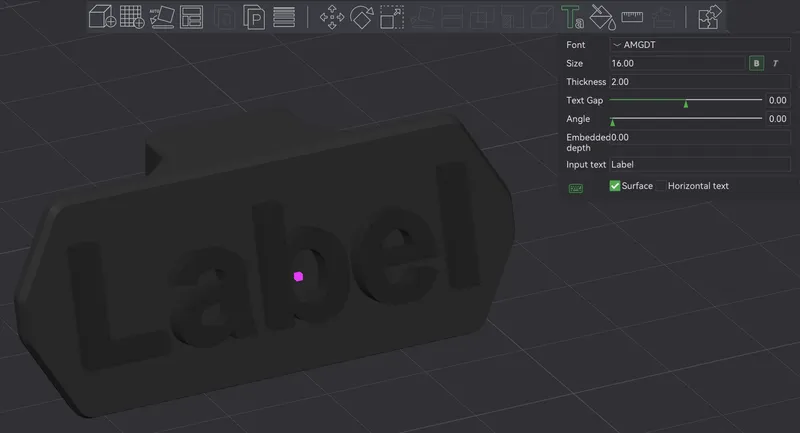The height and width of the screenshot is (433, 800).
Task: Click the Thickness field showing 2.00
Action: click(700, 82)
